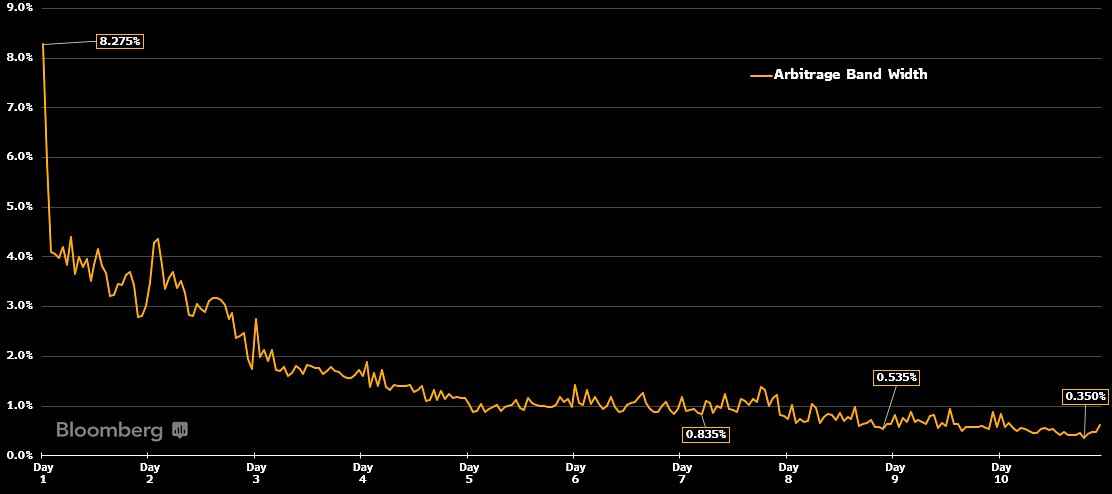Select the Day 9 axis marker
Screen dimensions: 1112x494
(x=894, y=472)
